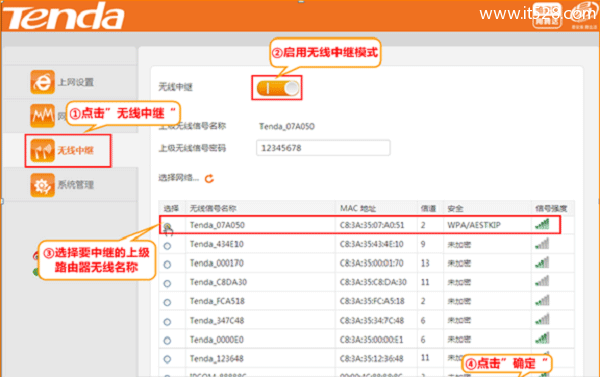The width and height of the screenshot is (600, 377).
Task: Select radio button for Tenda_07A050
Action: pos(167,226)
